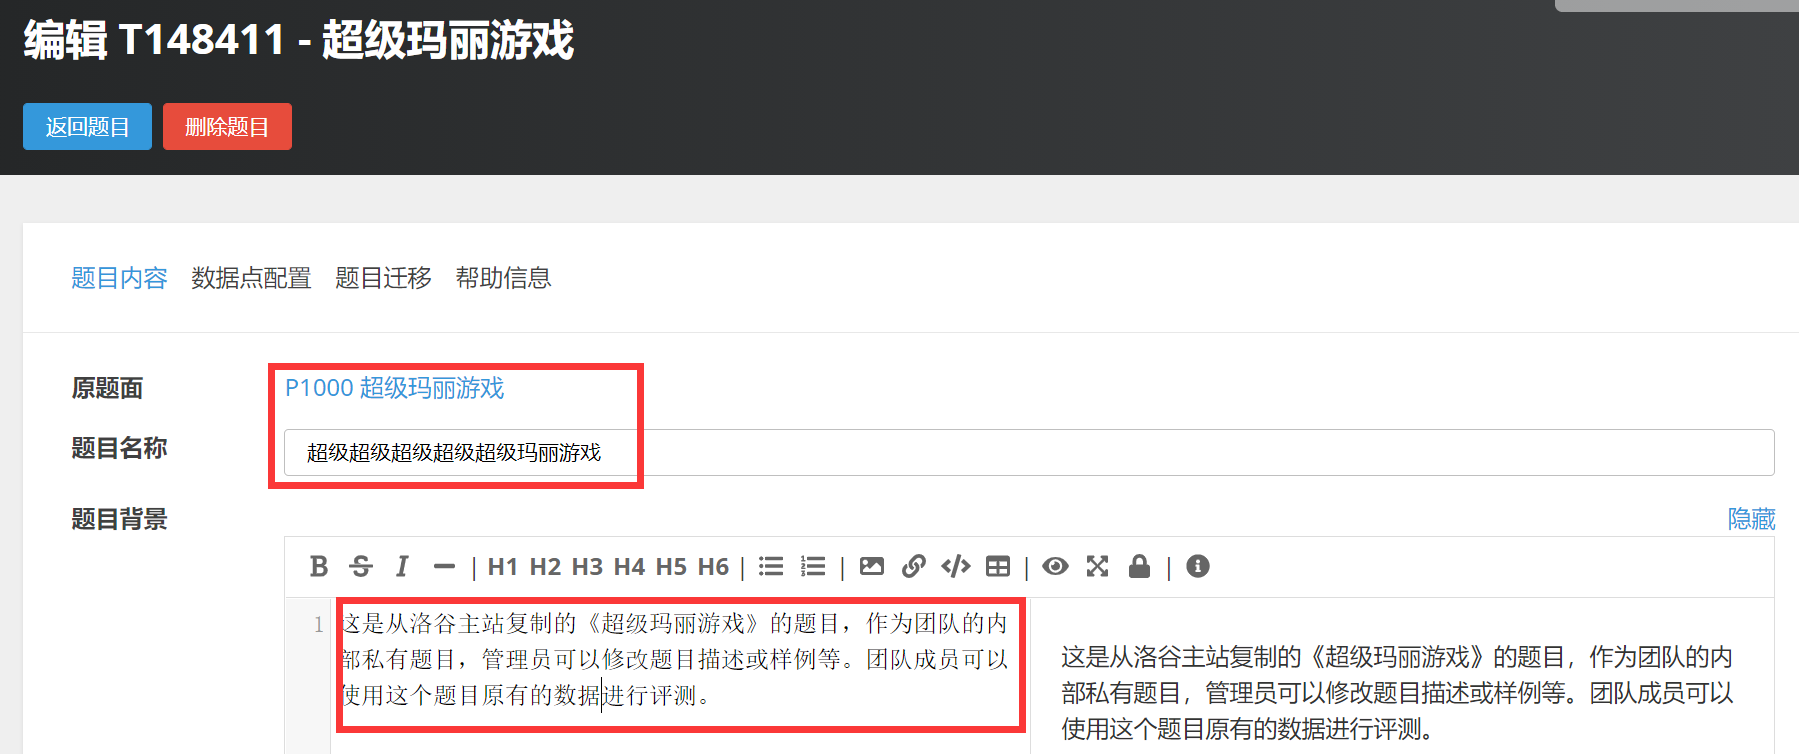Insert an unordered bullet list
Screen dimensions: 1799x754
[x=771, y=567]
